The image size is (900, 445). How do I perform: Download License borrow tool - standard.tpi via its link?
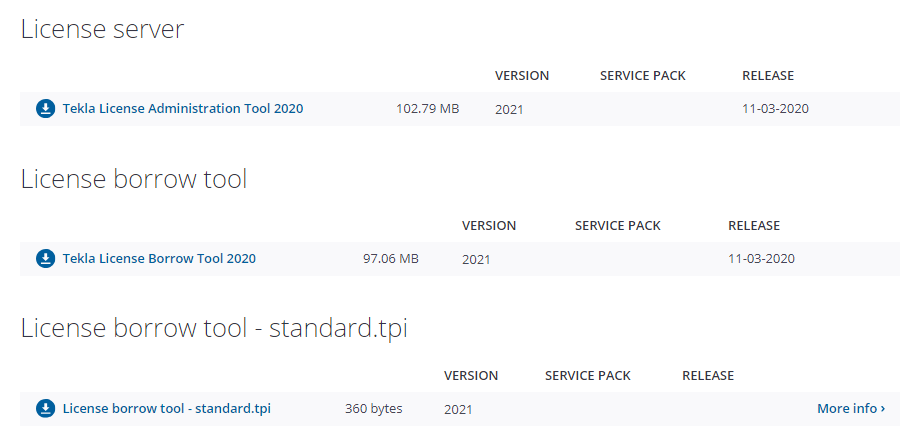pyautogui.click(x=166, y=409)
